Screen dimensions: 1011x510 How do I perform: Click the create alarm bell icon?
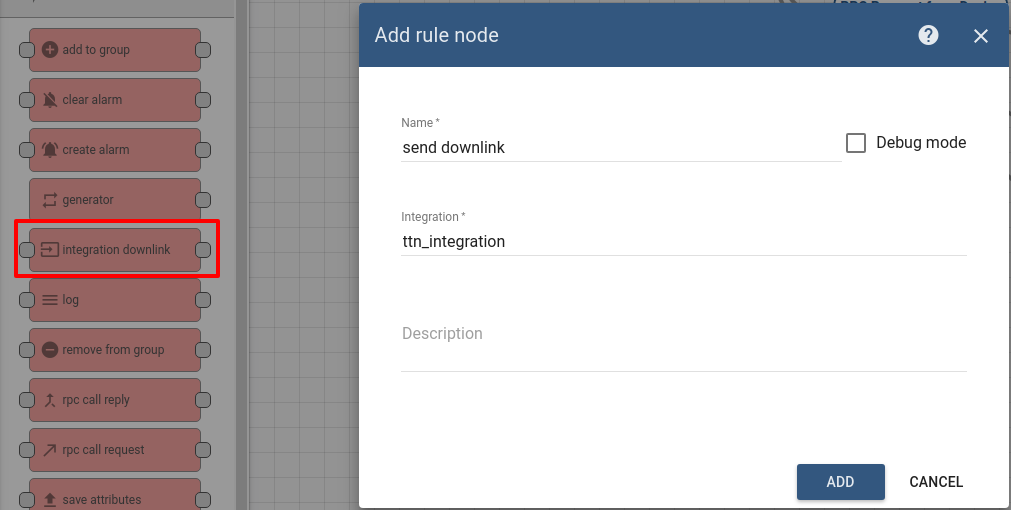click(x=50, y=150)
